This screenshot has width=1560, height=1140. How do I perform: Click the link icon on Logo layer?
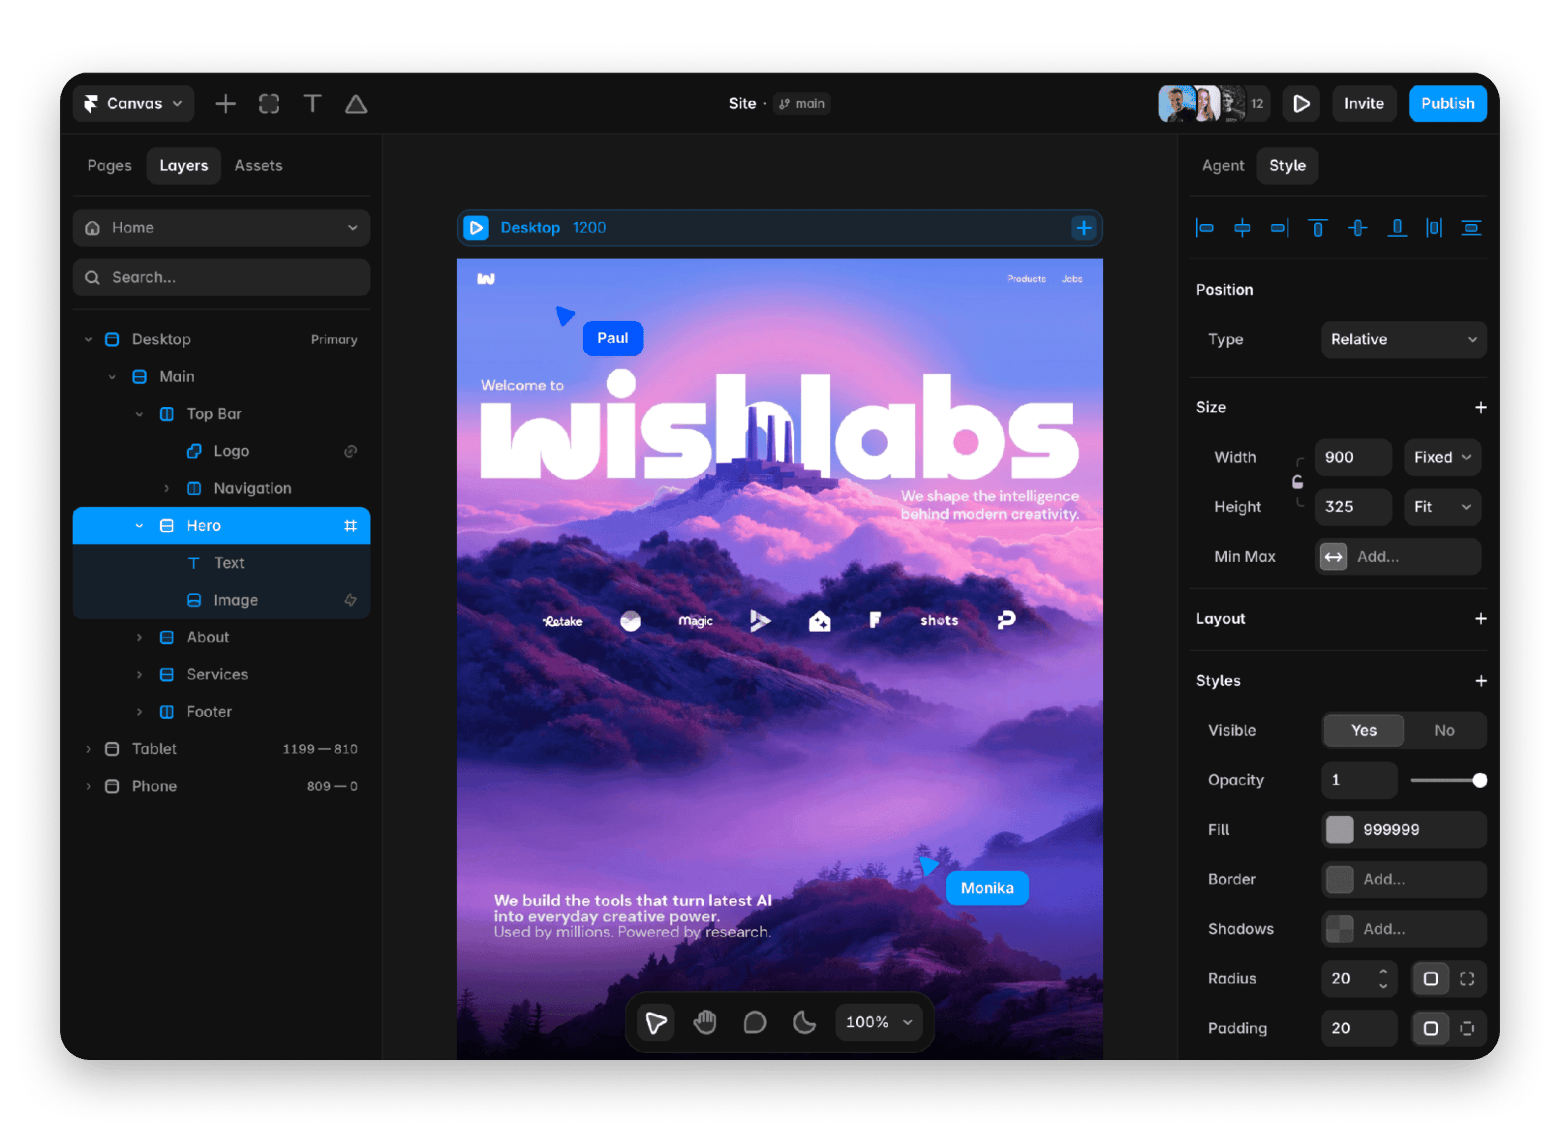[x=351, y=451]
